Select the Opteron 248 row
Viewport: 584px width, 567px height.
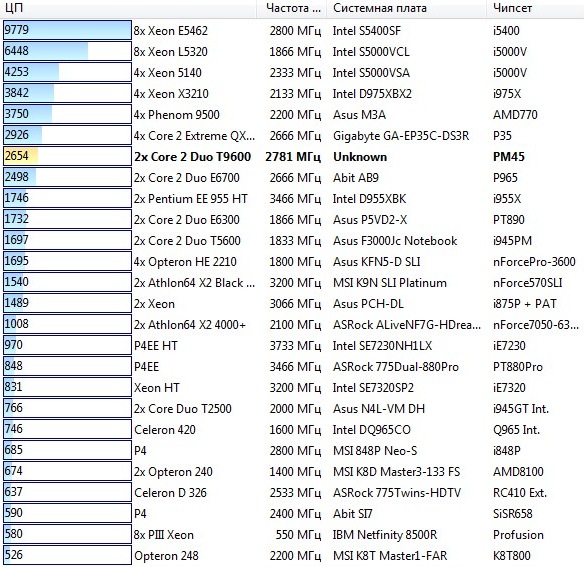click(292, 555)
